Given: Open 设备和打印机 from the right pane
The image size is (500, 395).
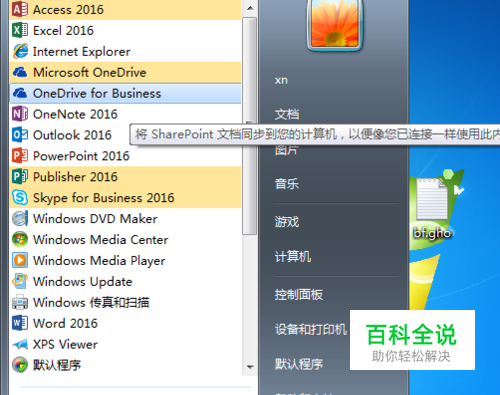Looking at the screenshot, I should tap(311, 329).
